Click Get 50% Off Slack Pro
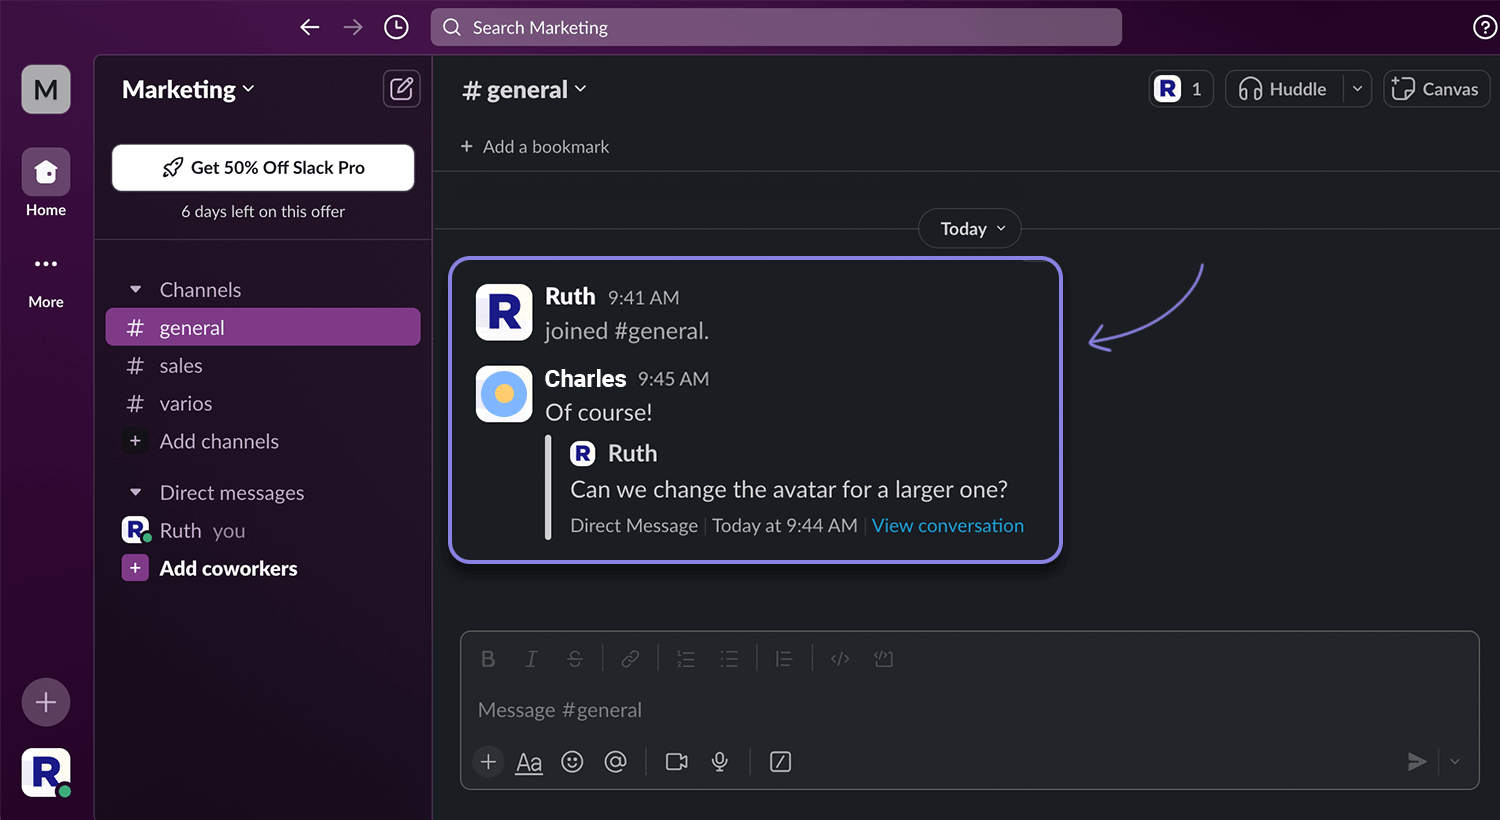 (263, 168)
